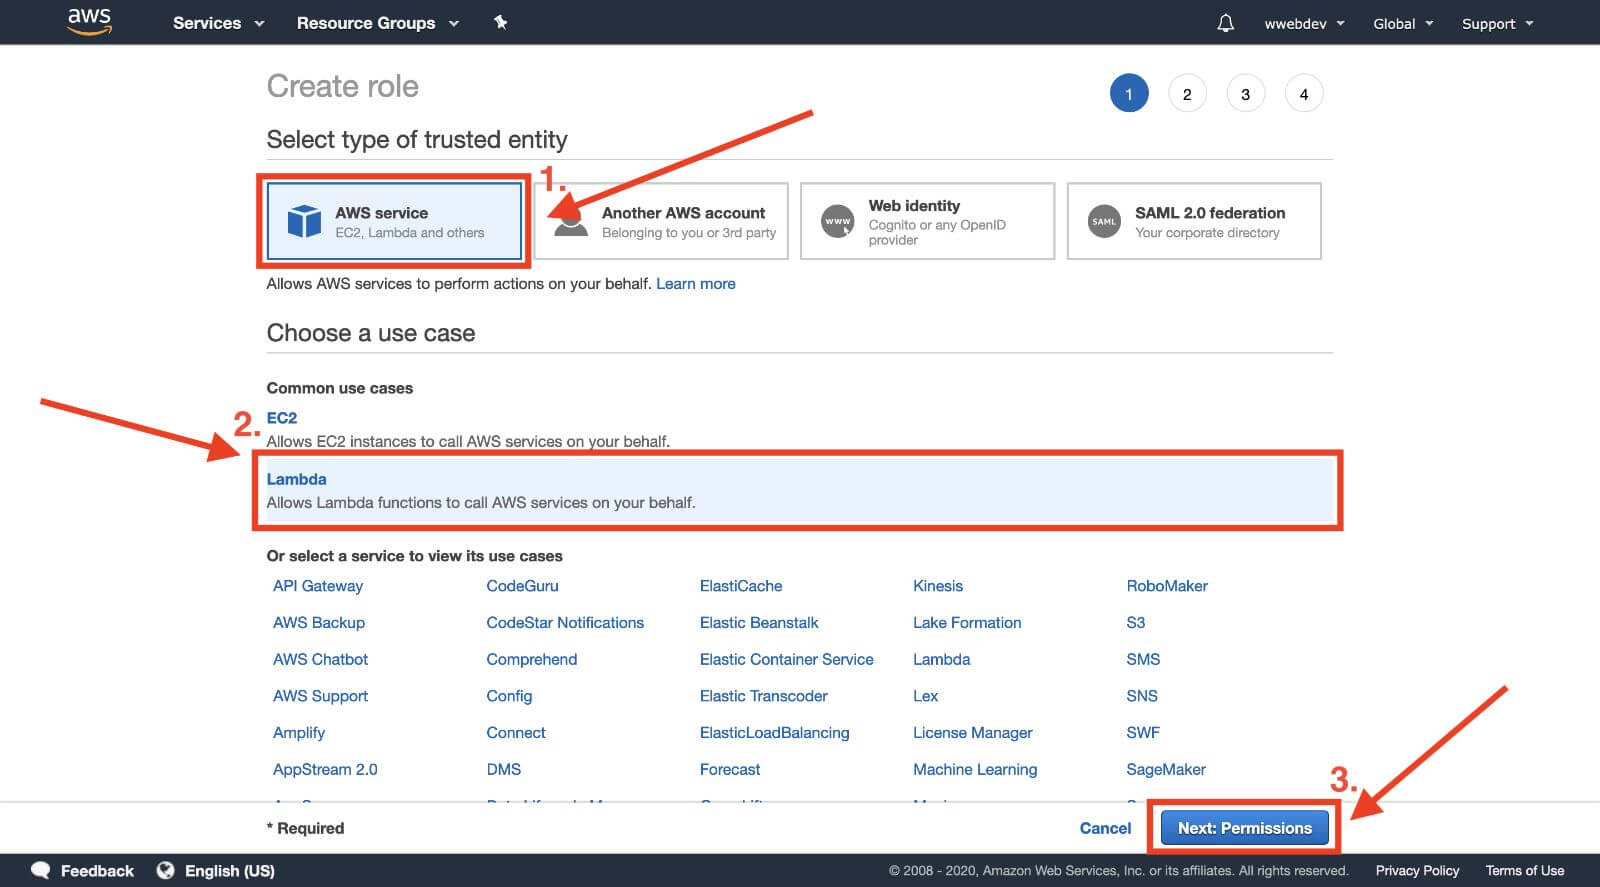
Task: Select DMS service
Action: pyautogui.click(x=503, y=770)
